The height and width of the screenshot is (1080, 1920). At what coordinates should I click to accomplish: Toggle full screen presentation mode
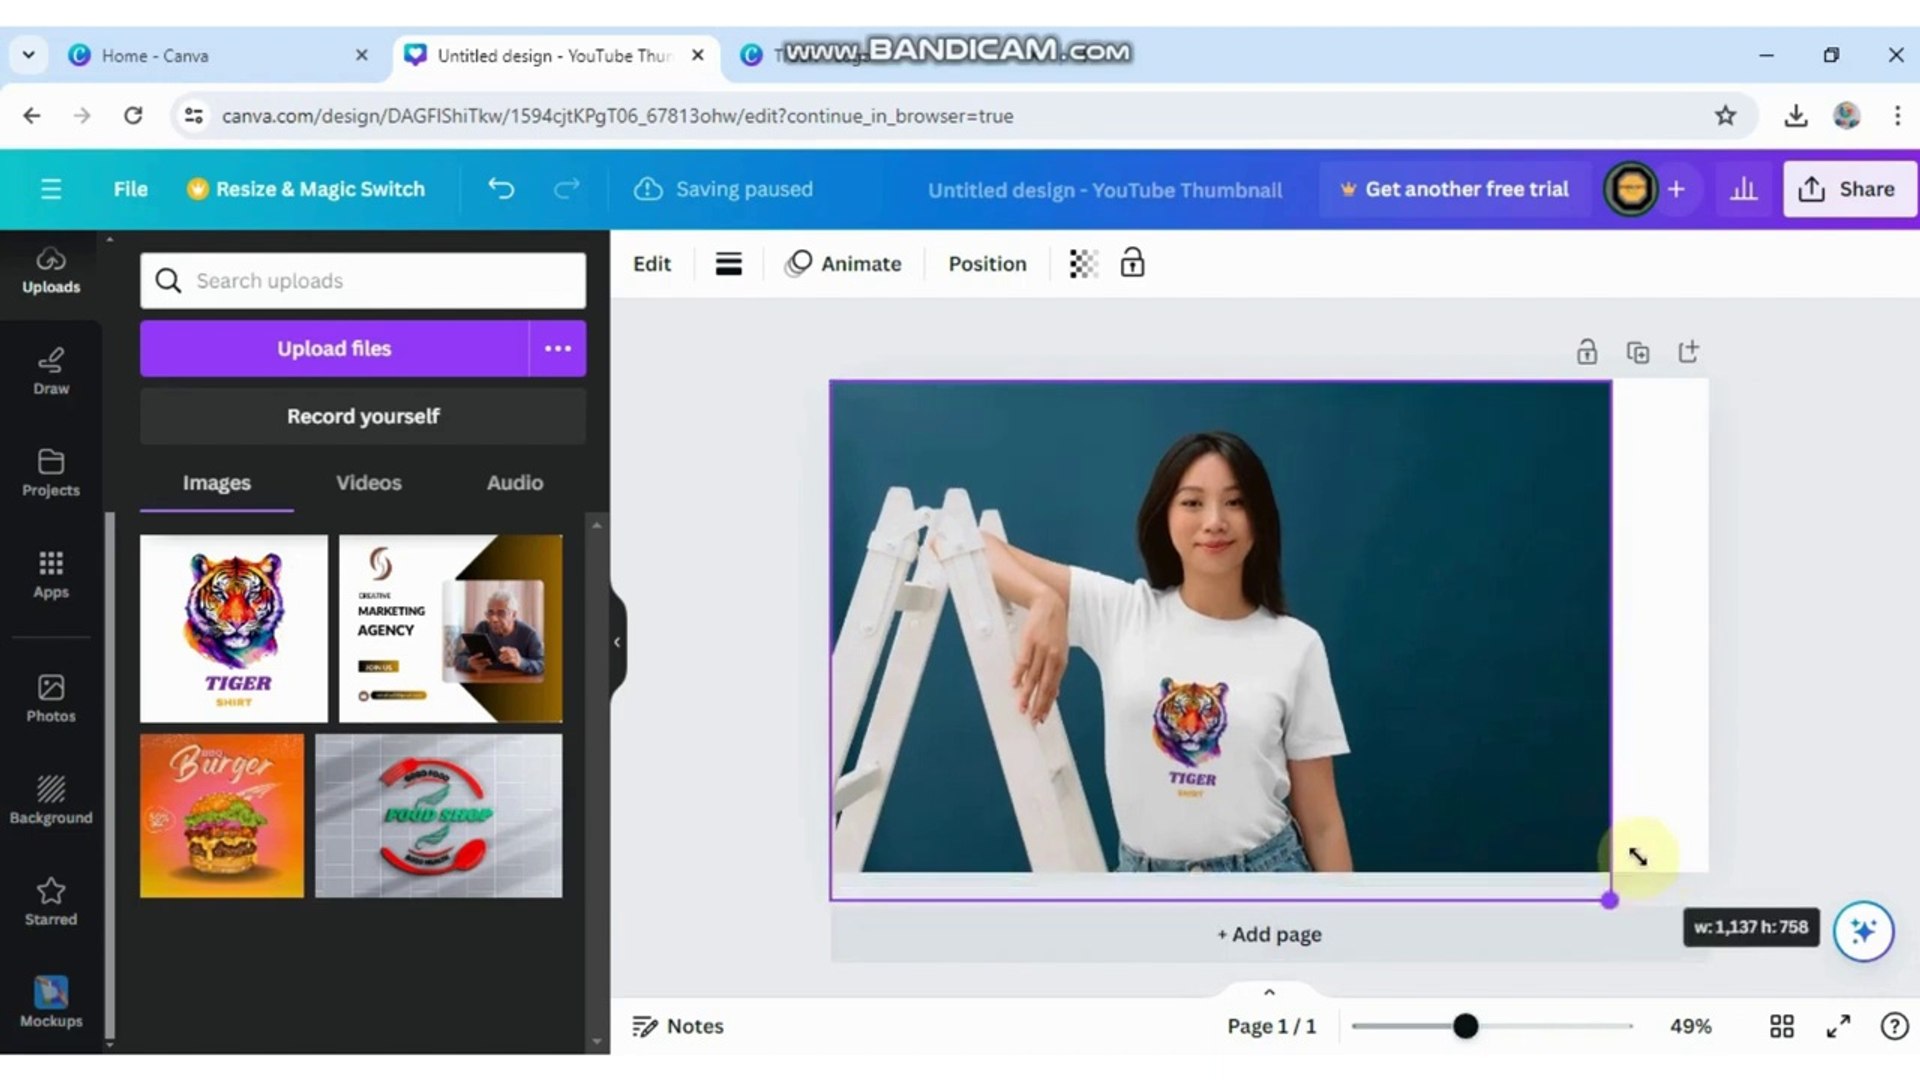click(x=1838, y=1025)
